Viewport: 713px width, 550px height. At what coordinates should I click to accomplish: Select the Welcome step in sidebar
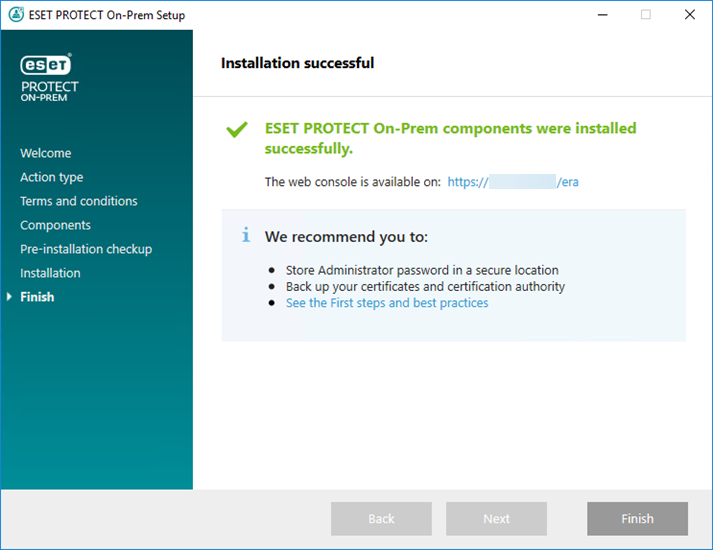coord(45,153)
